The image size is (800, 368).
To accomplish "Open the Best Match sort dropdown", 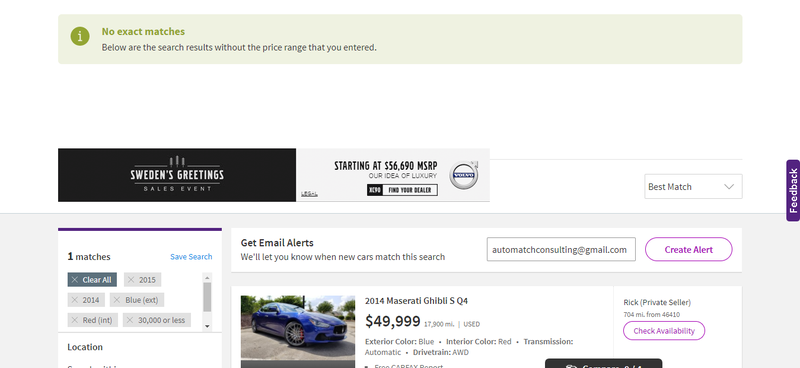I will (x=693, y=187).
